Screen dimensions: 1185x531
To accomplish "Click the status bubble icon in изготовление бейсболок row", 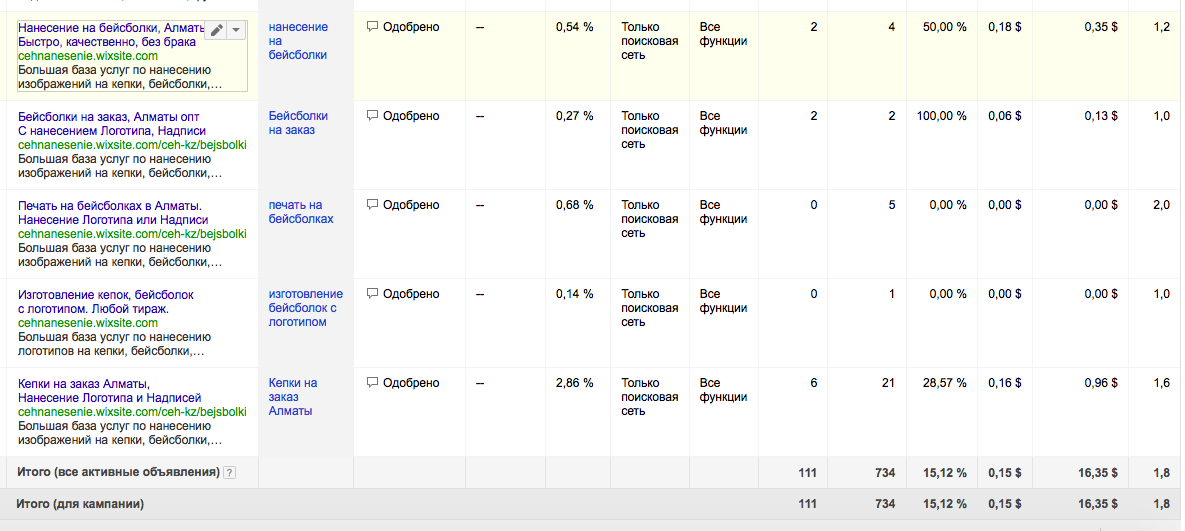I will (x=372, y=295).
